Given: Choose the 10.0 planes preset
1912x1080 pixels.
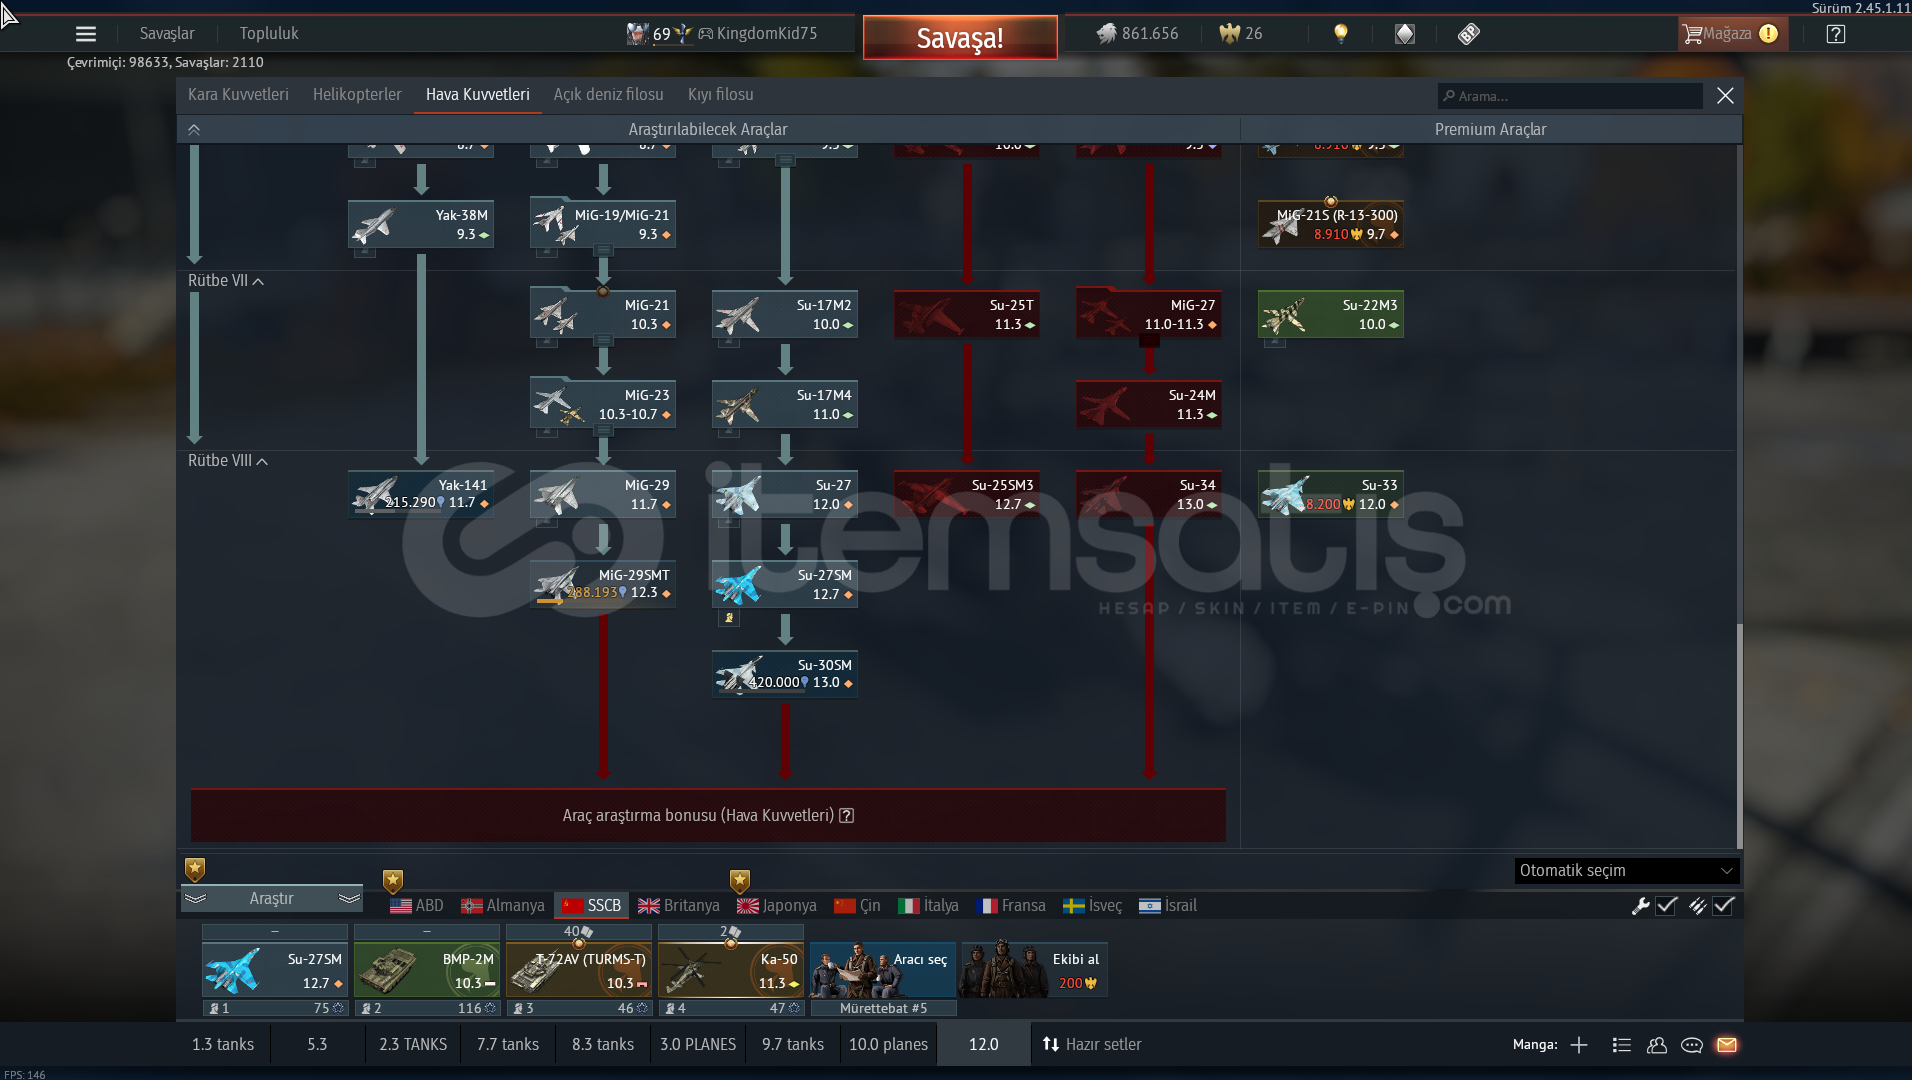Looking at the screenshot, I should pos(889,1045).
